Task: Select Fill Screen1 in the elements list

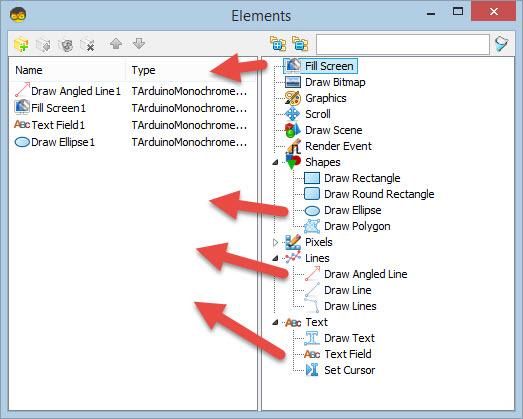Action: (58, 108)
